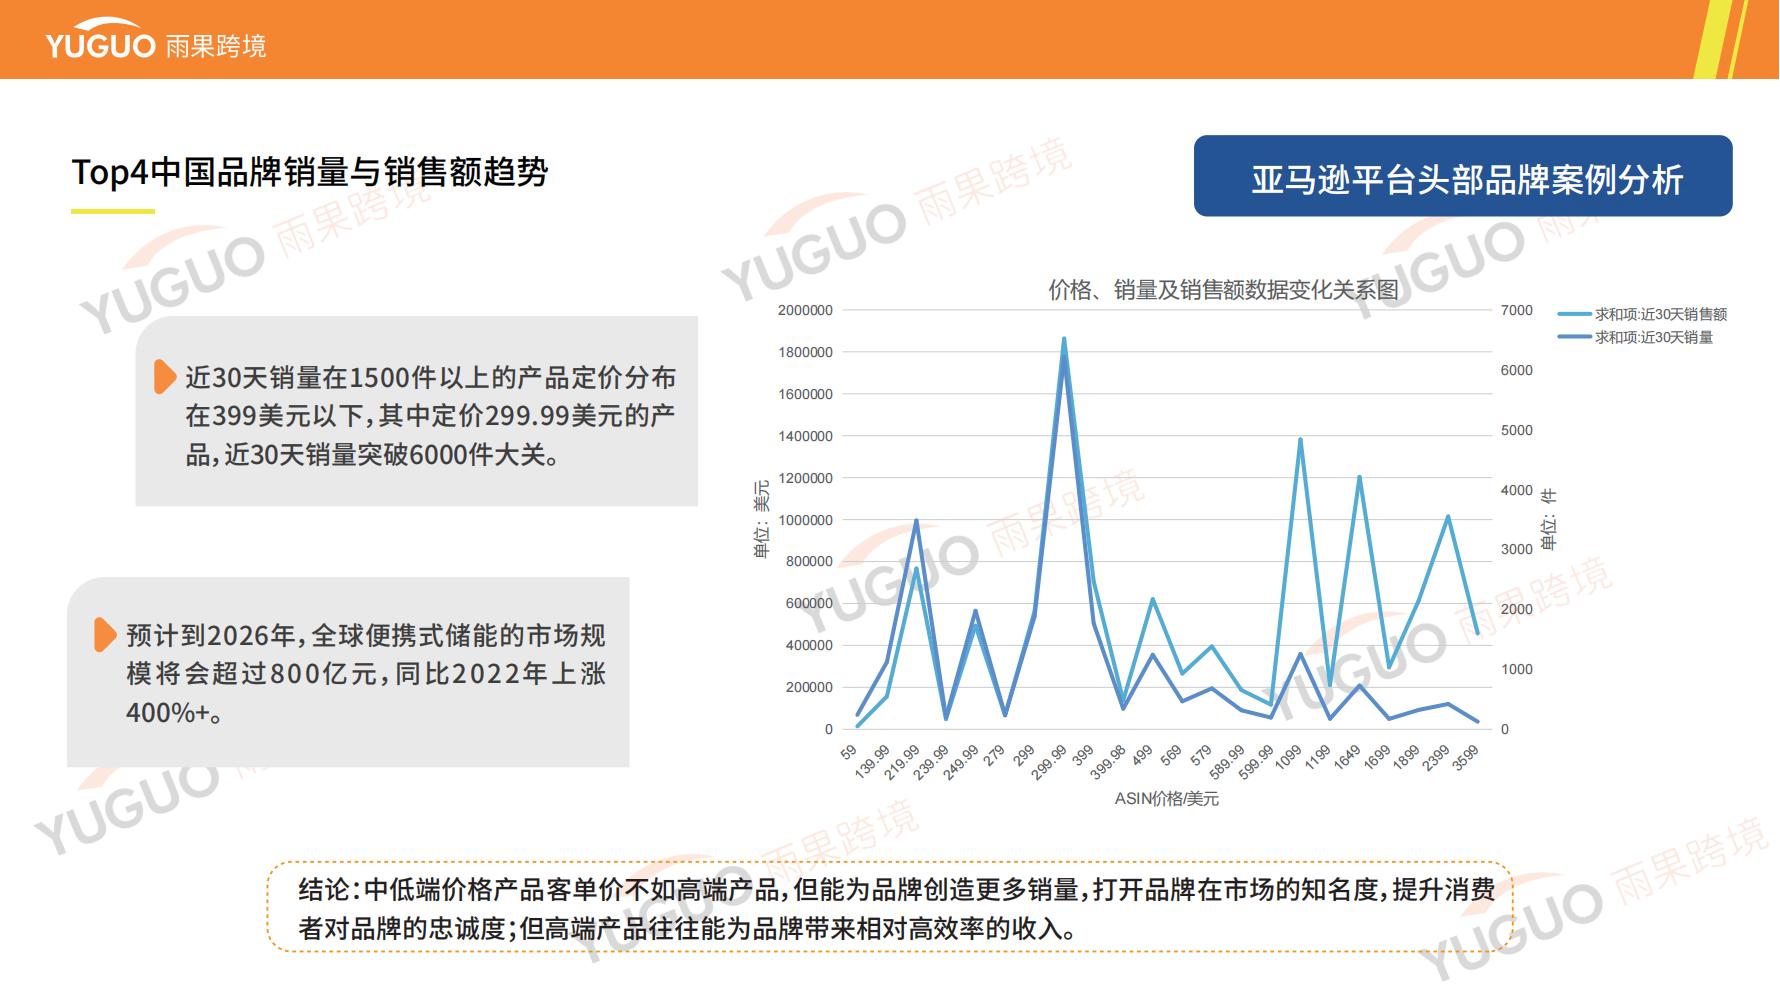The width and height of the screenshot is (1780, 1003).
Task: Click right axis value 2000
Action: point(1516,609)
